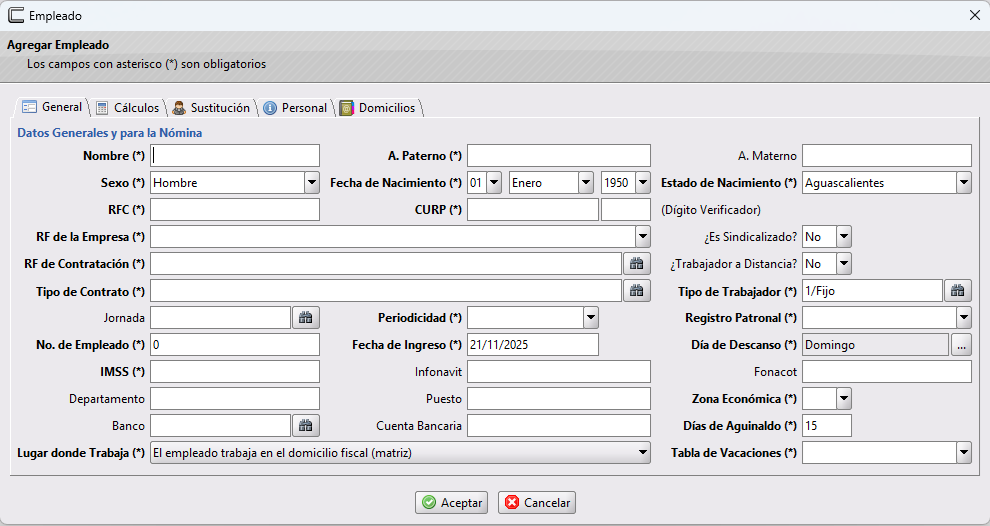Switch to the General tab

52,107
